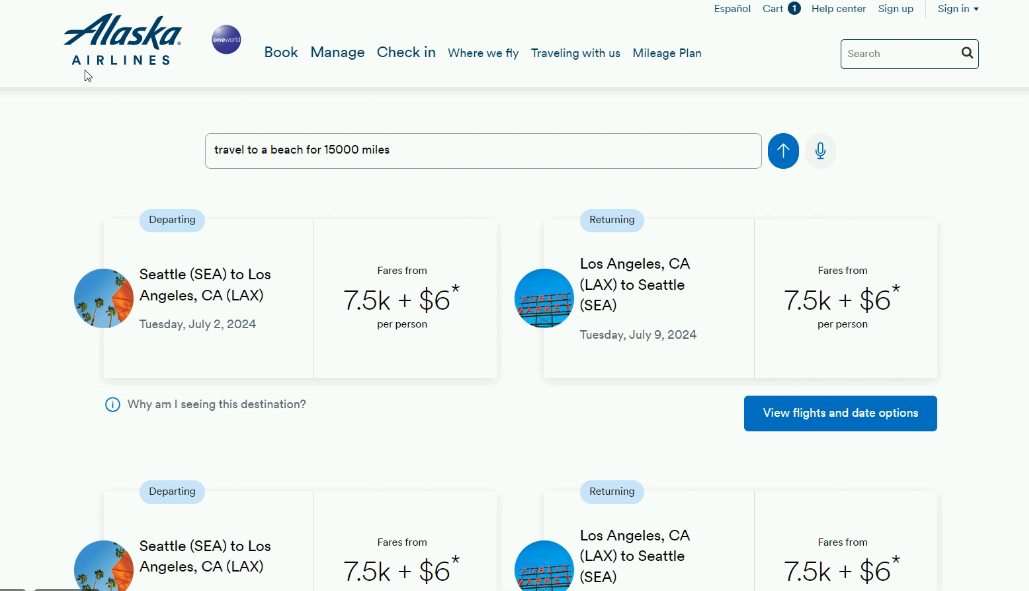Click second card's Los Angeles to Seattle title
Viewport: 1029px width, 591px height.
tap(635, 556)
